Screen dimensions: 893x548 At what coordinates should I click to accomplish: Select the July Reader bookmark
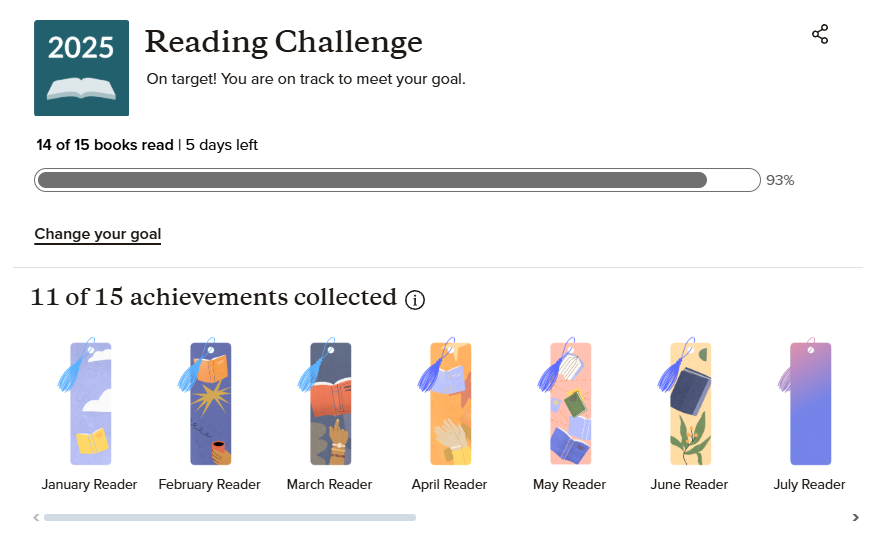point(810,403)
